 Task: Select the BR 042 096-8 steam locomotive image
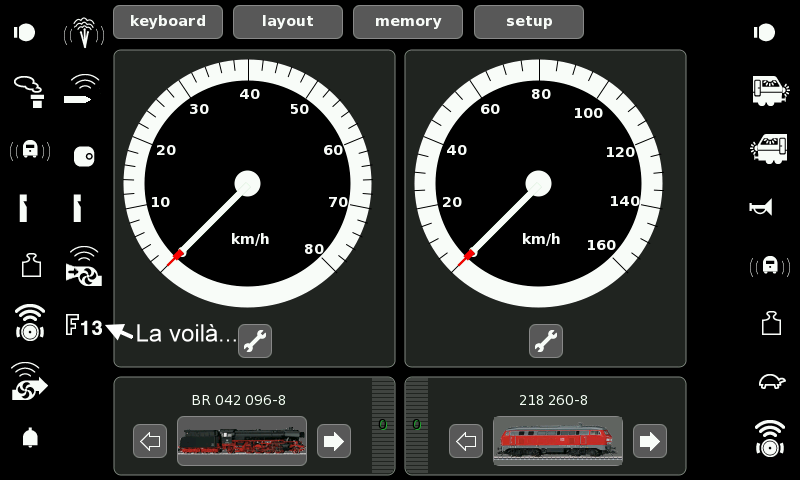(242, 441)
